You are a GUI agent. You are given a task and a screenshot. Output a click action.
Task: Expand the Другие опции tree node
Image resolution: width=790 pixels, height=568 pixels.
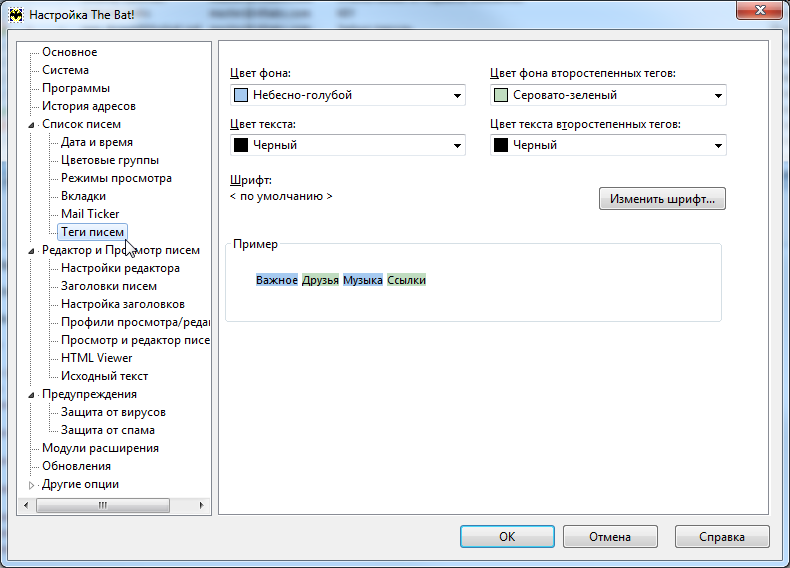point(31,485)
